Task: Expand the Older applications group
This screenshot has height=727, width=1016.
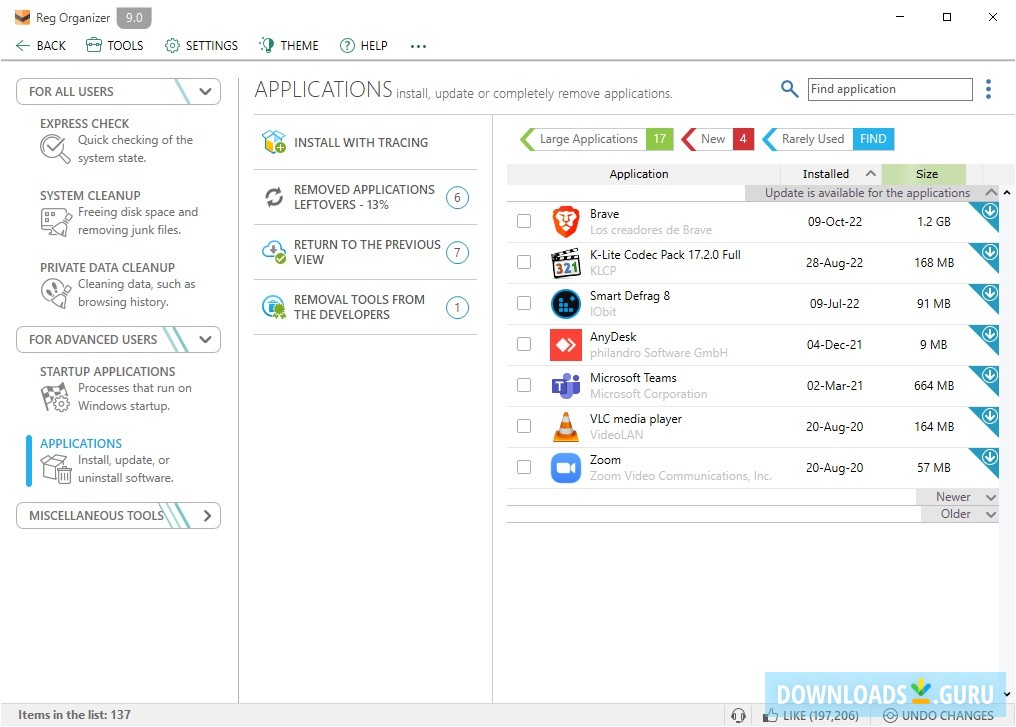Action: (991, 514)
